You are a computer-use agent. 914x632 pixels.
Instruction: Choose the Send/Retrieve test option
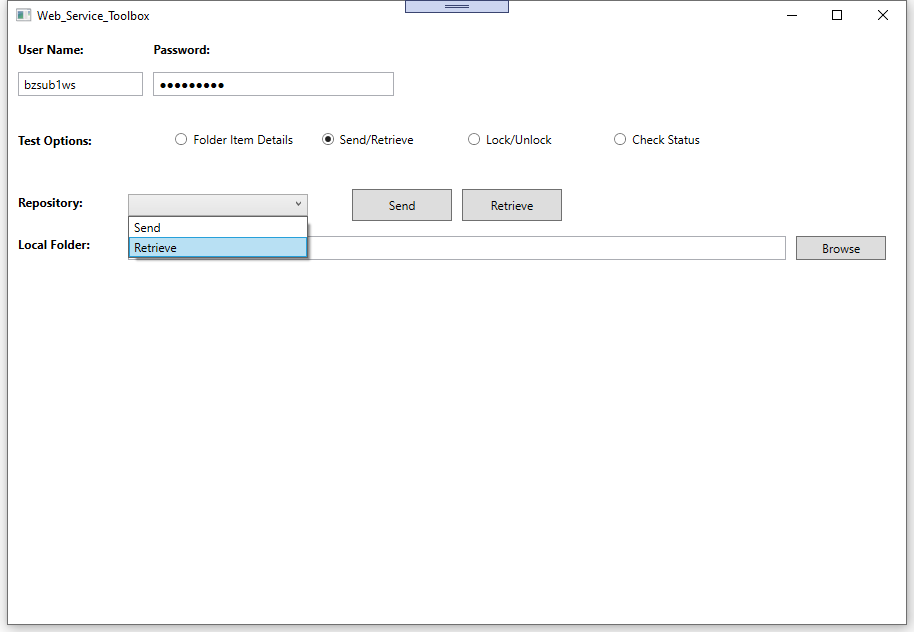point(328,140)
